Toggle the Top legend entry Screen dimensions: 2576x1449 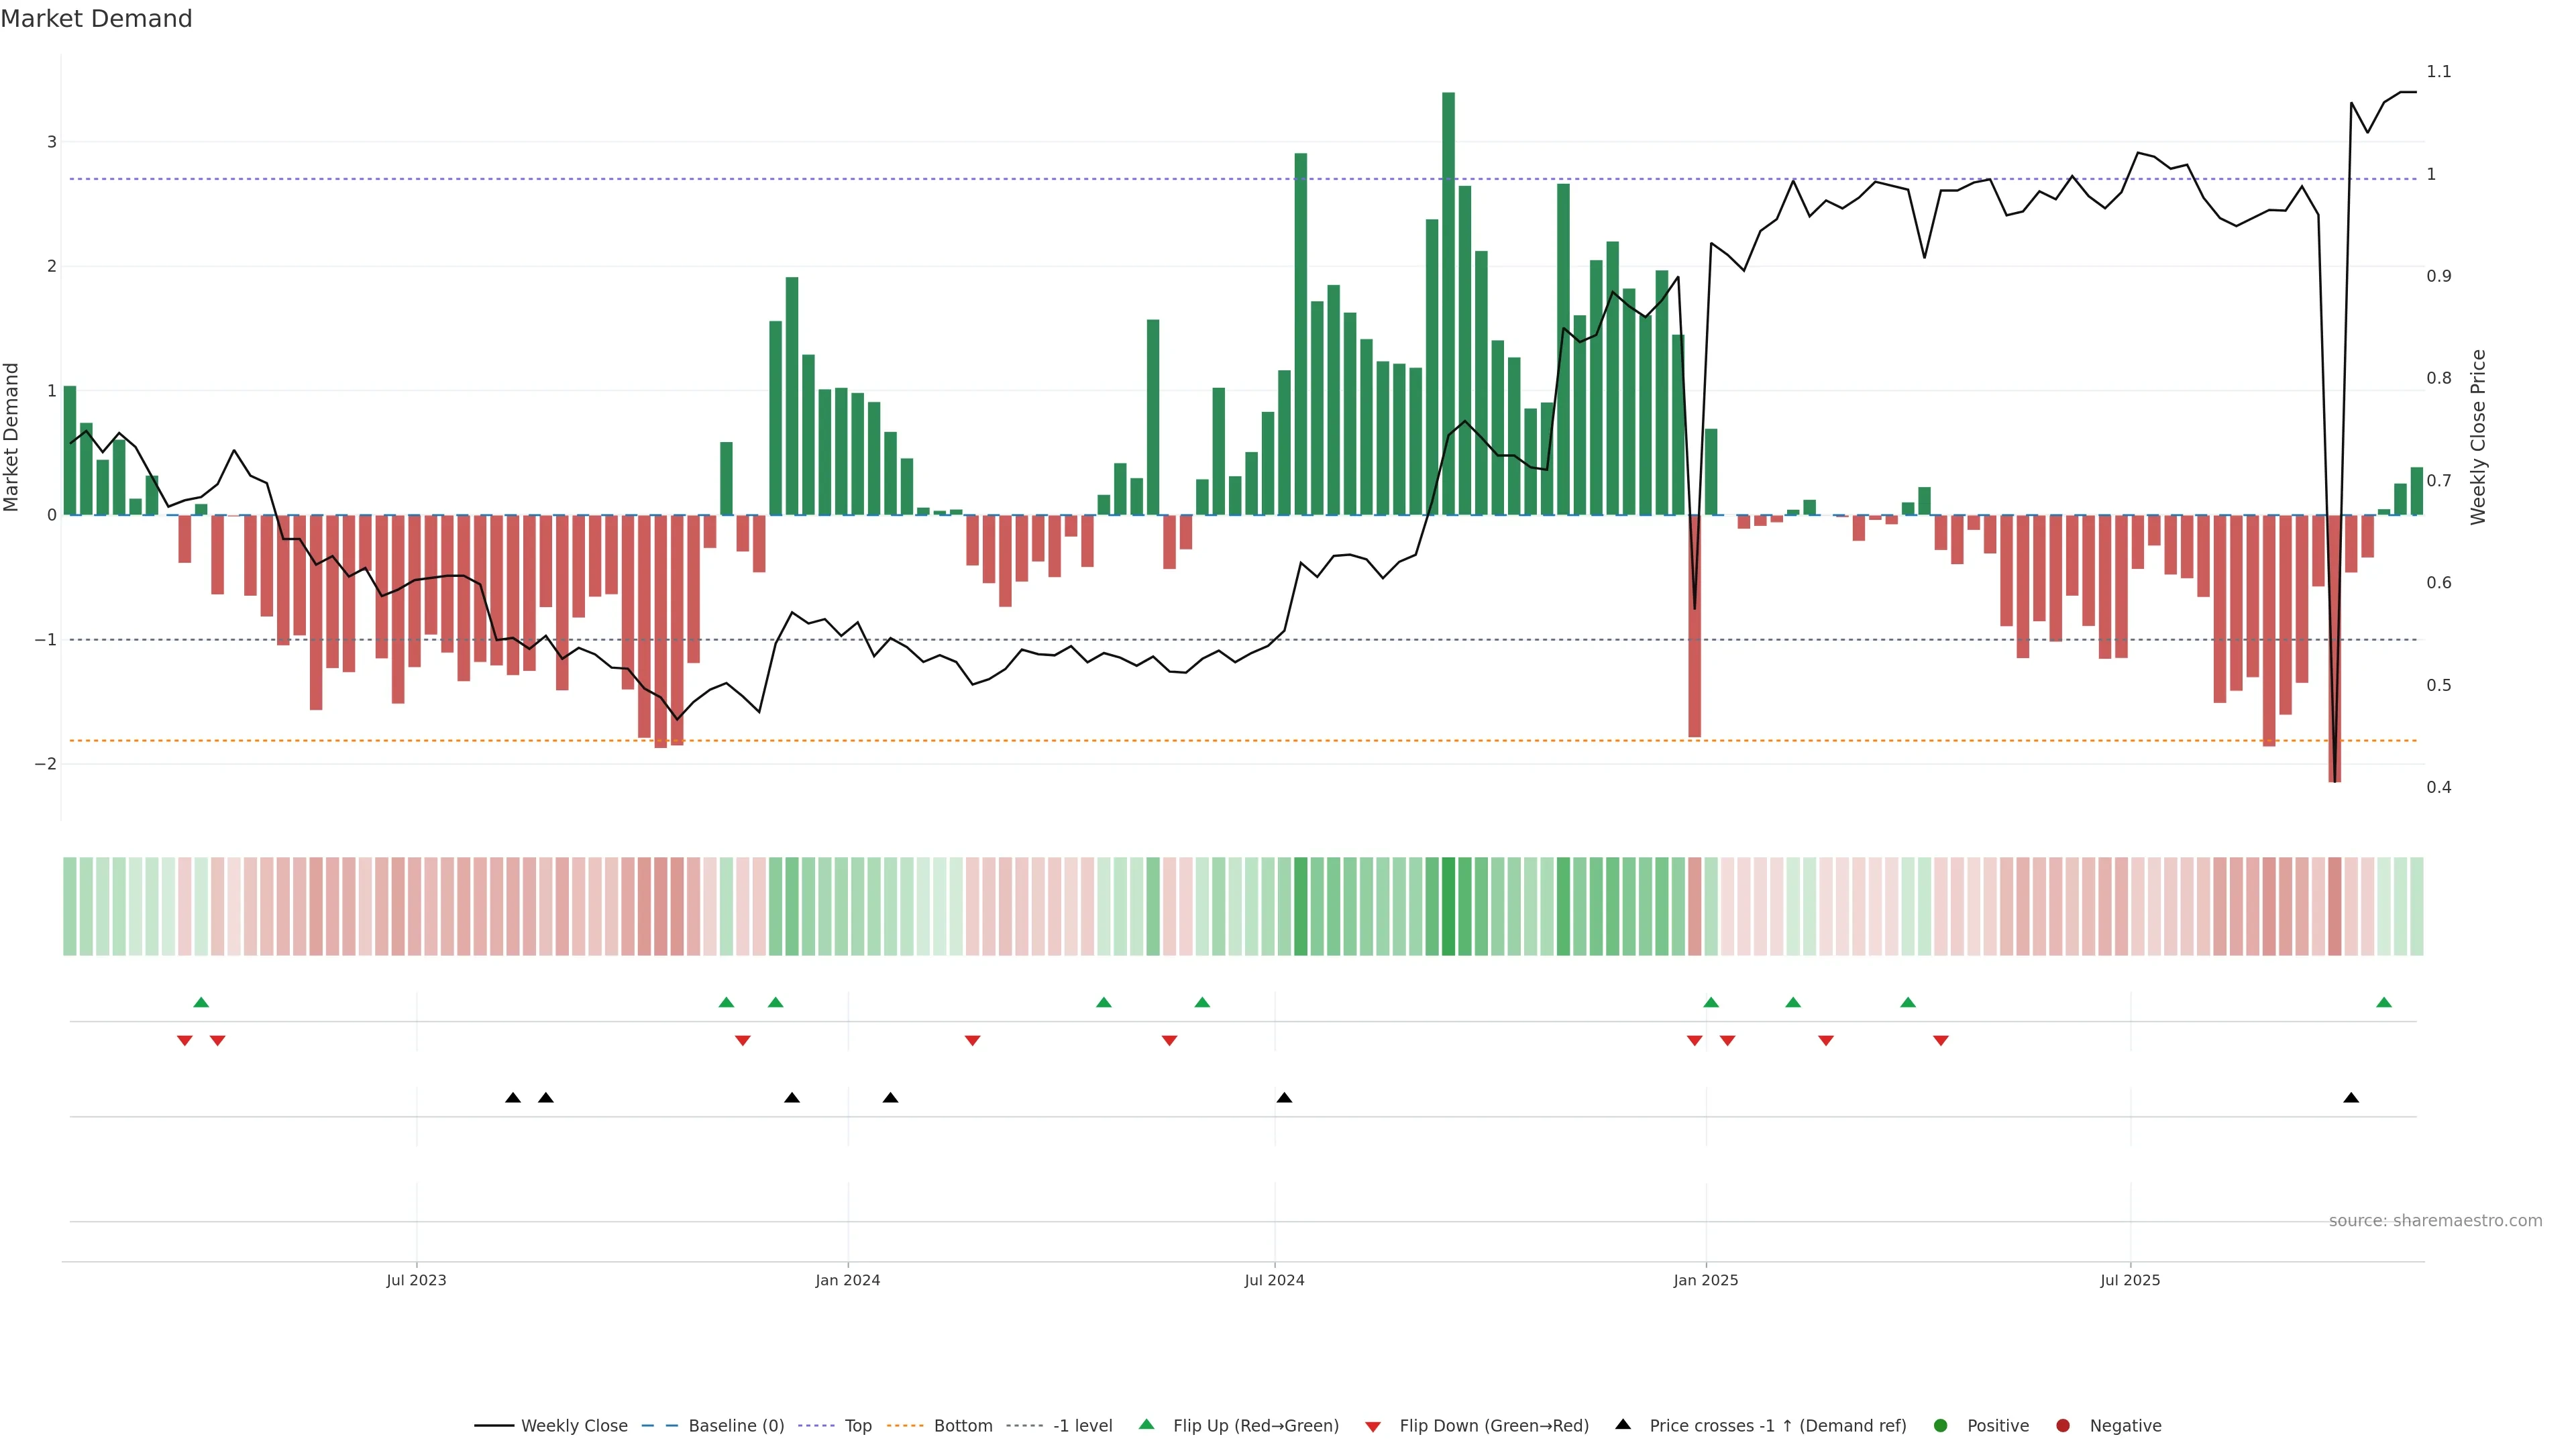[x=857, y=1426]
